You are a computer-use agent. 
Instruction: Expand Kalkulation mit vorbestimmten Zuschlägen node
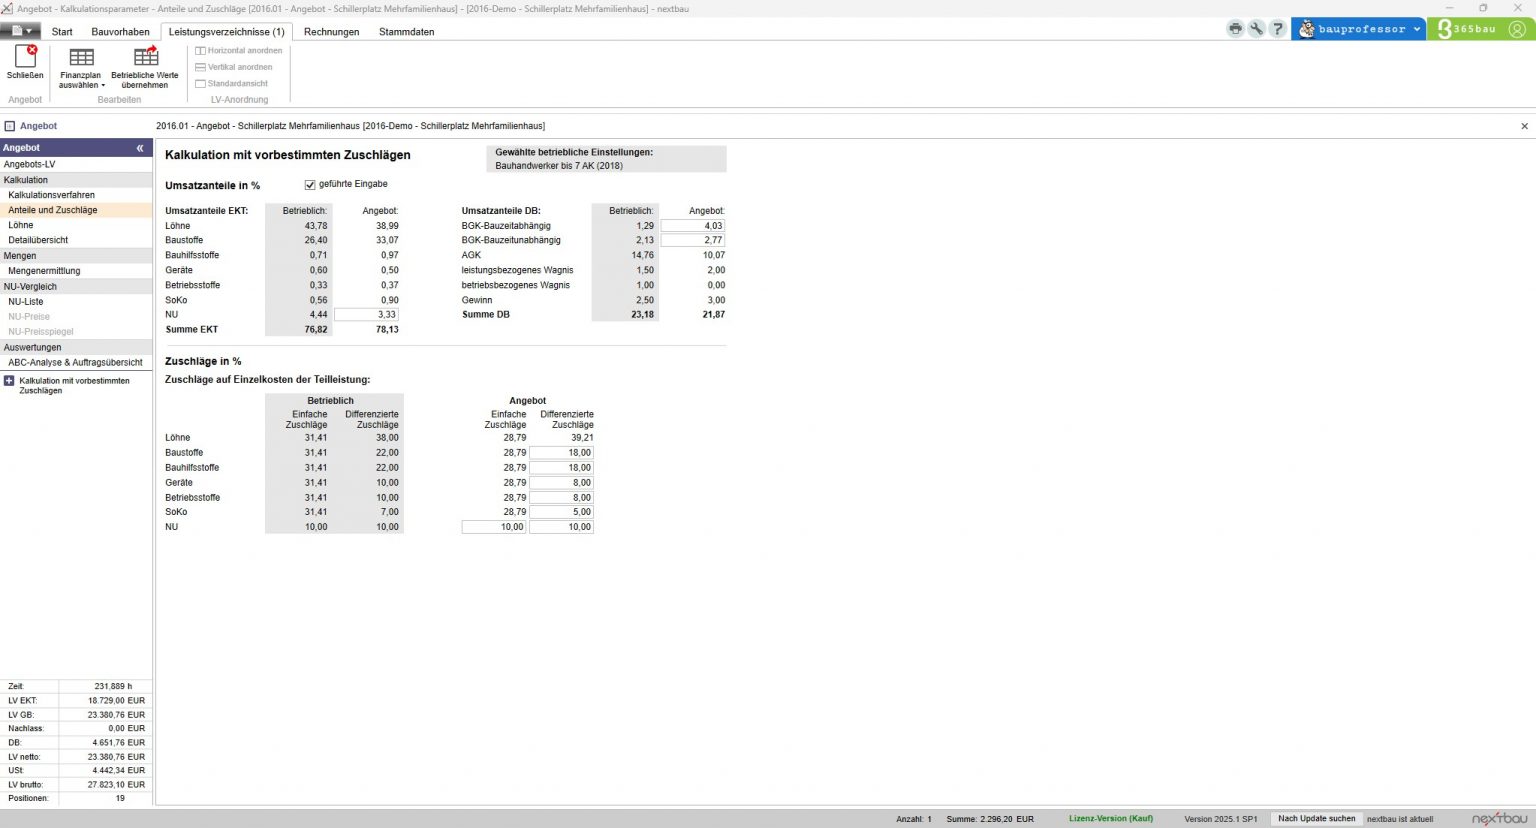(x=9, y=381)
